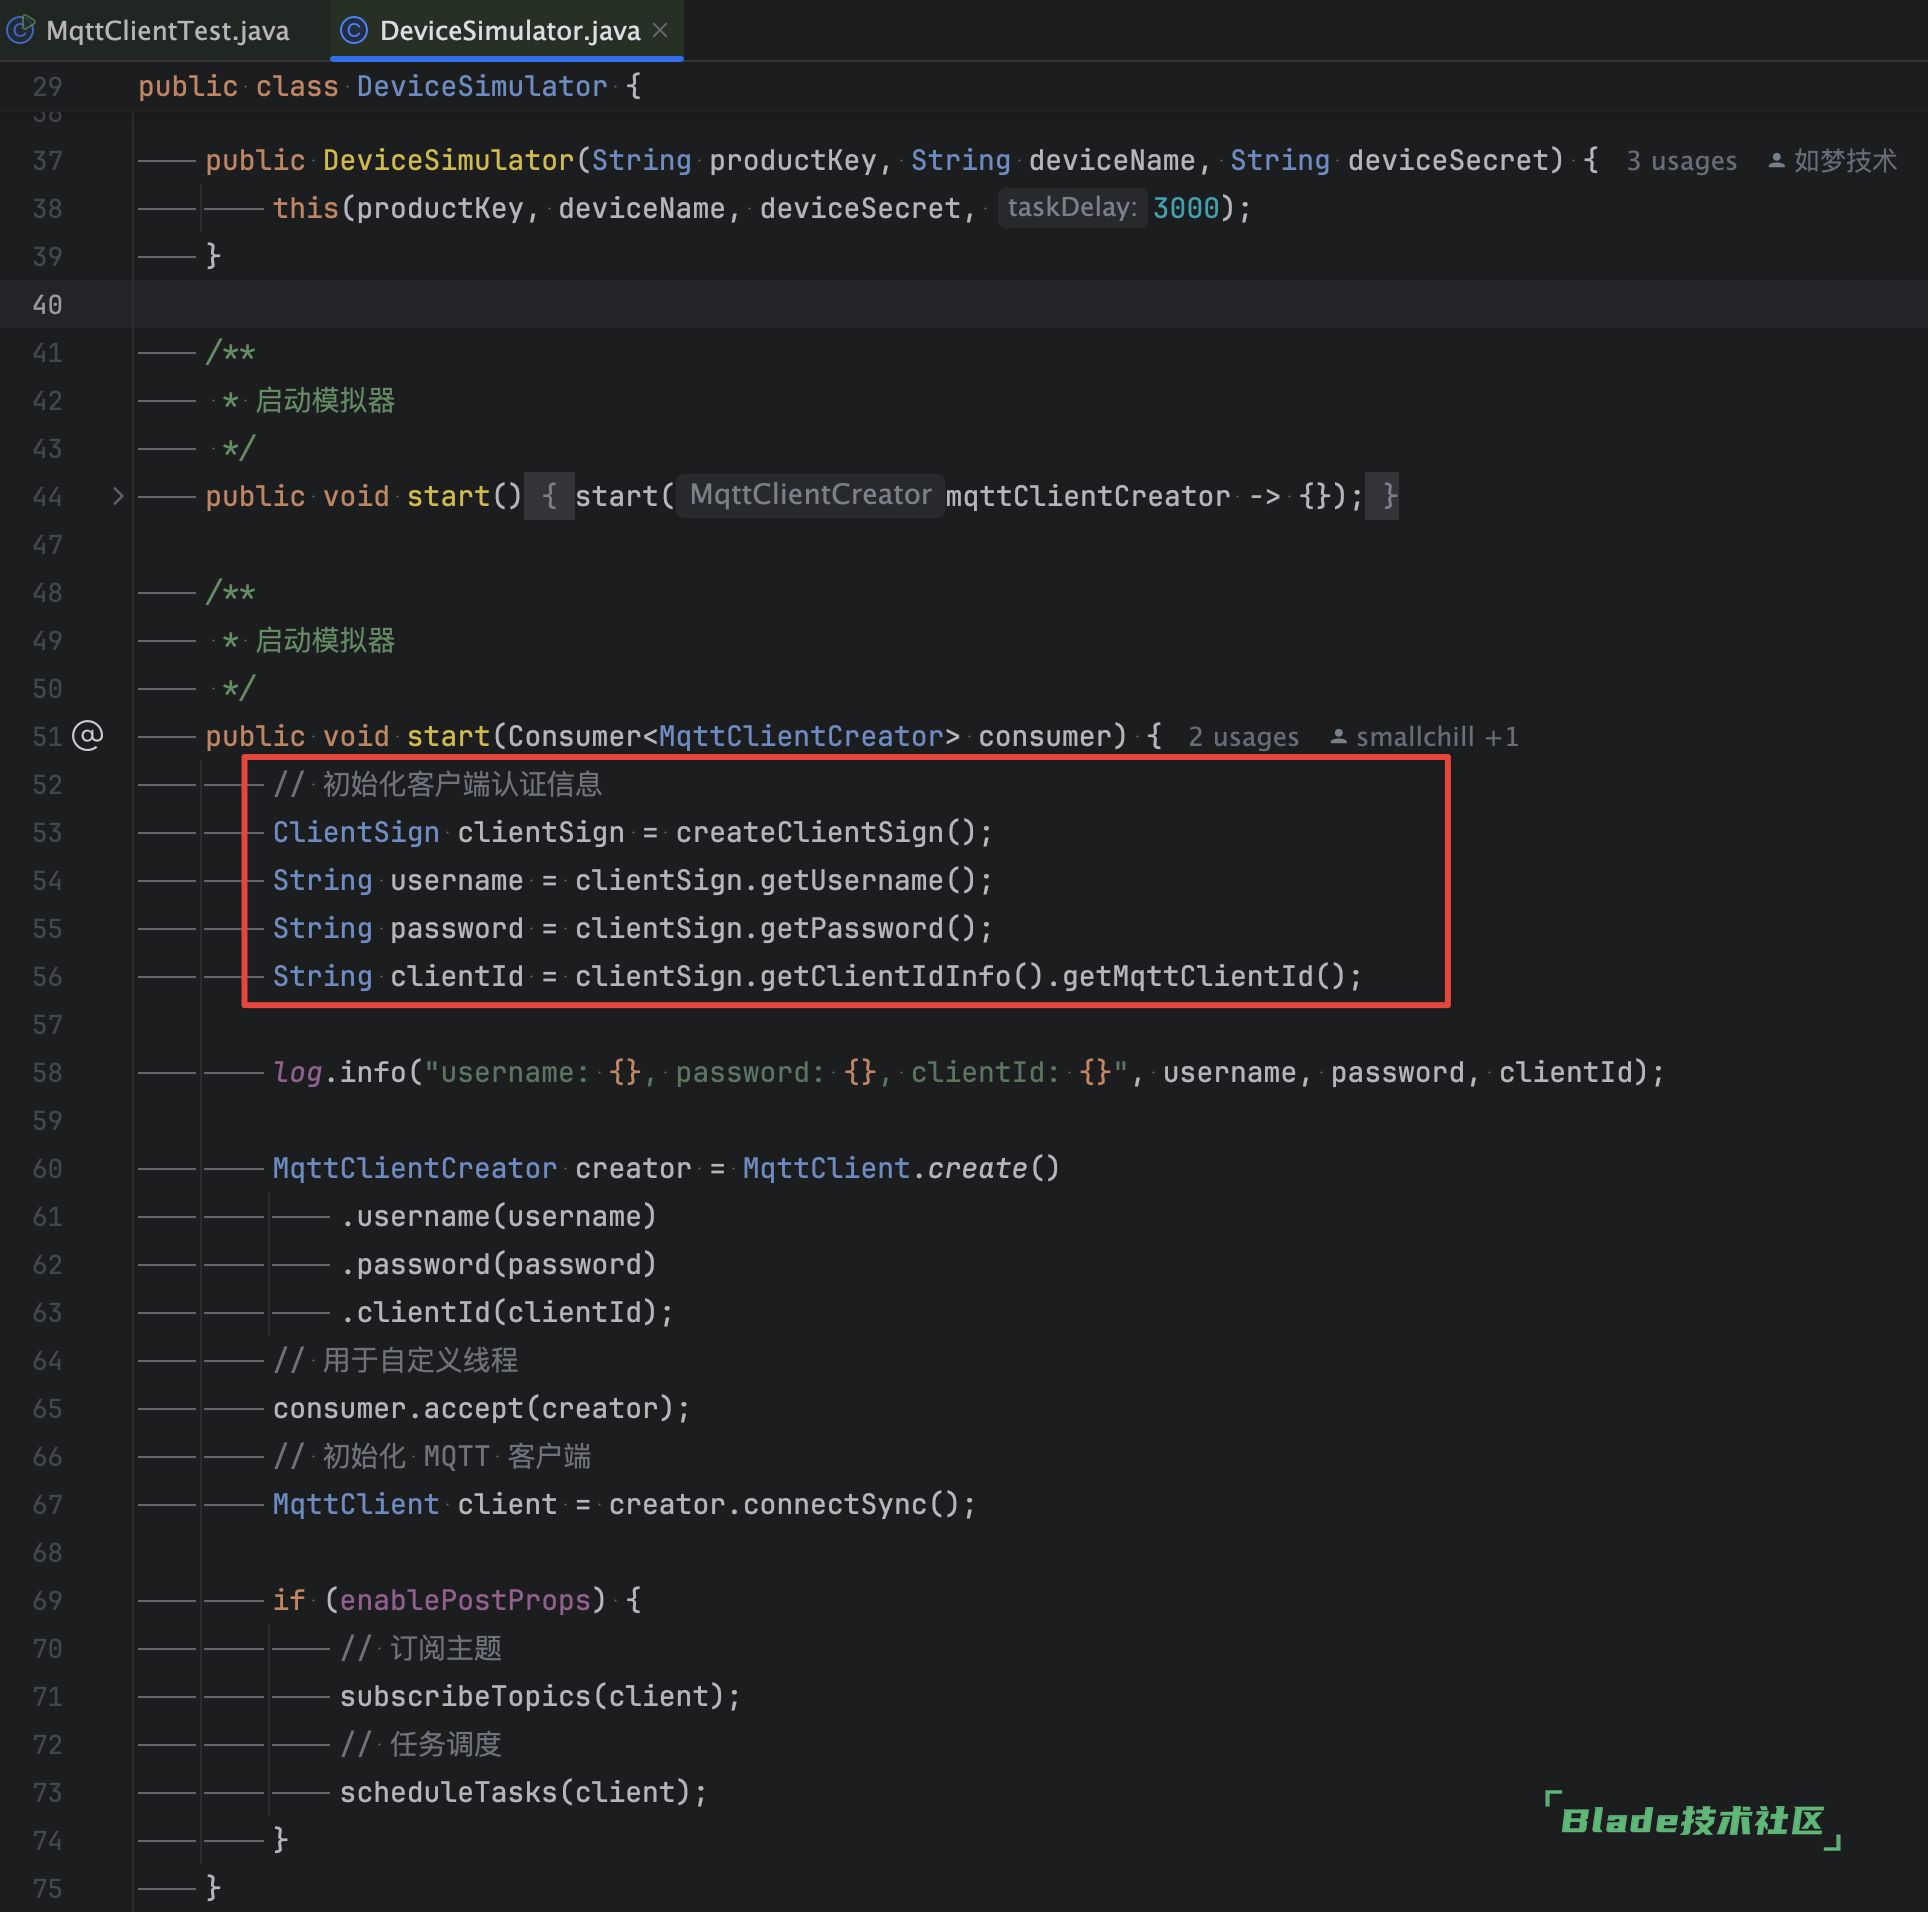
Task: Click the comment '// 任务调度'
Action: point(421,1744)
